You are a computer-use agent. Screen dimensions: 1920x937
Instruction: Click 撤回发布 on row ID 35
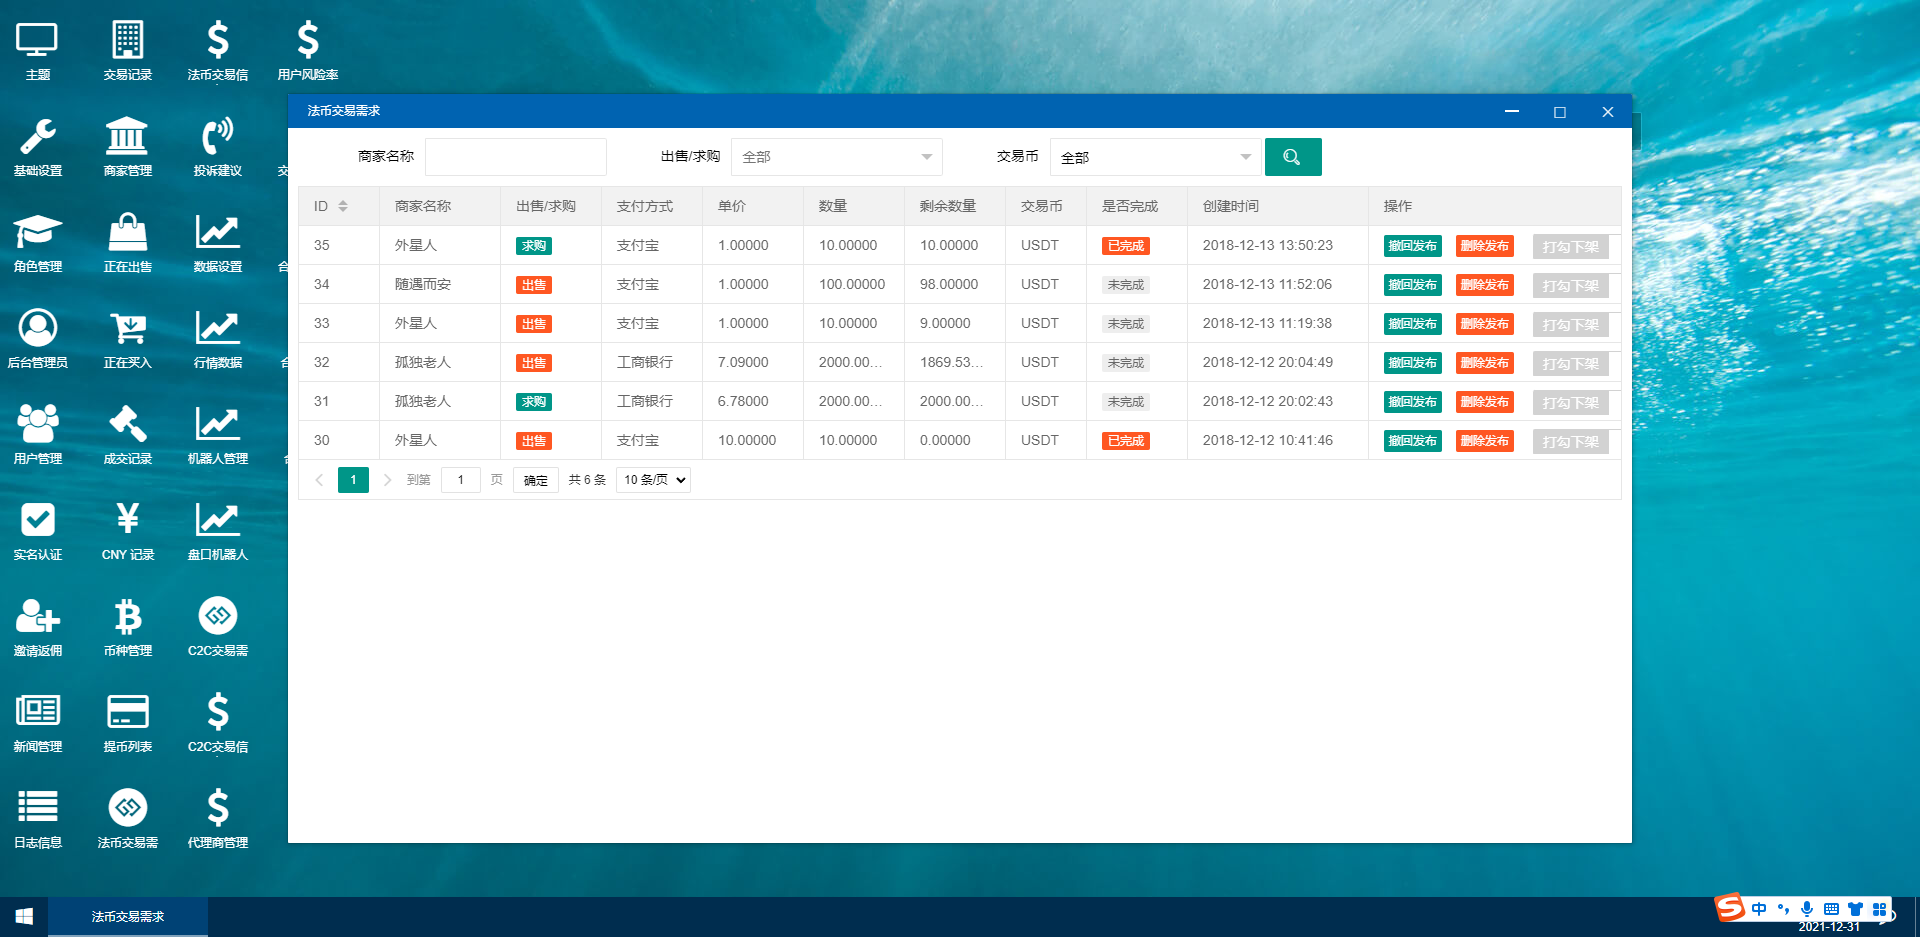[x=1412, y=246]
